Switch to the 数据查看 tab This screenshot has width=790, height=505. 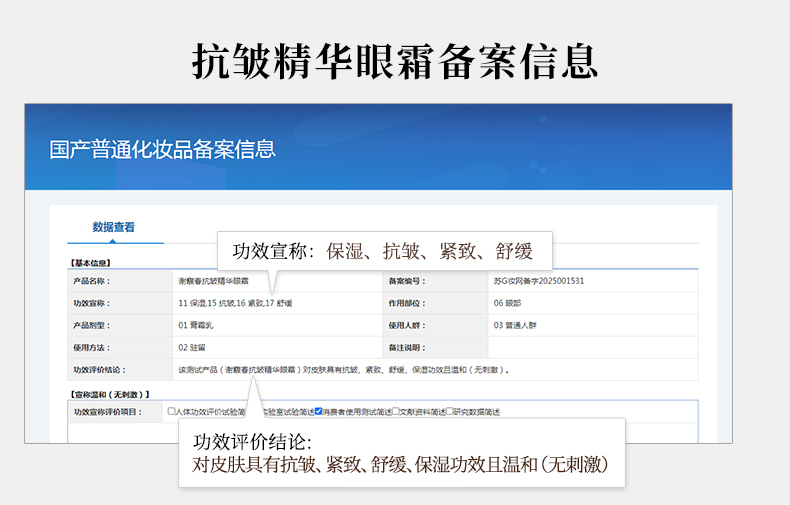pos(113,227)
